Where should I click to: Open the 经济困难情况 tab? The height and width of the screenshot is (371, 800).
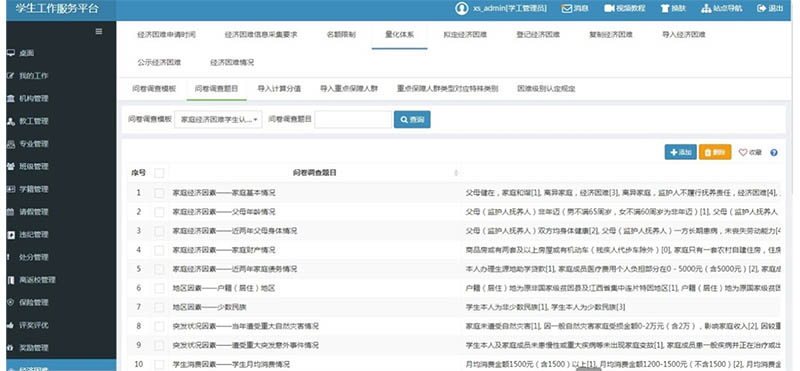click(232, 63)
